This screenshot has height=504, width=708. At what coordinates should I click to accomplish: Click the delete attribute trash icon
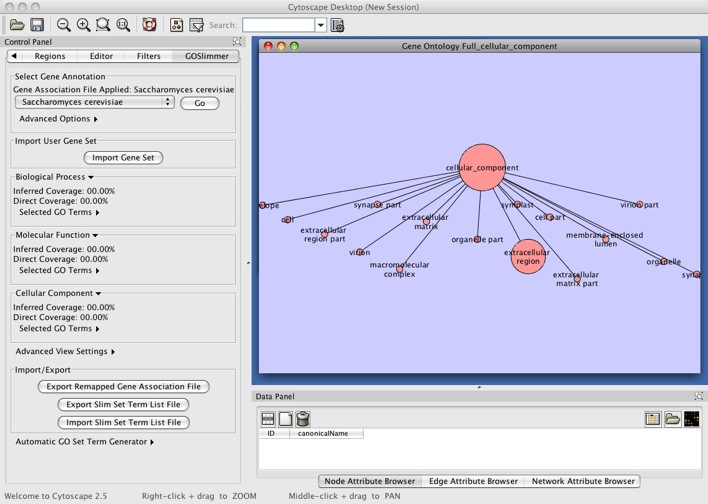pos(302,419)
